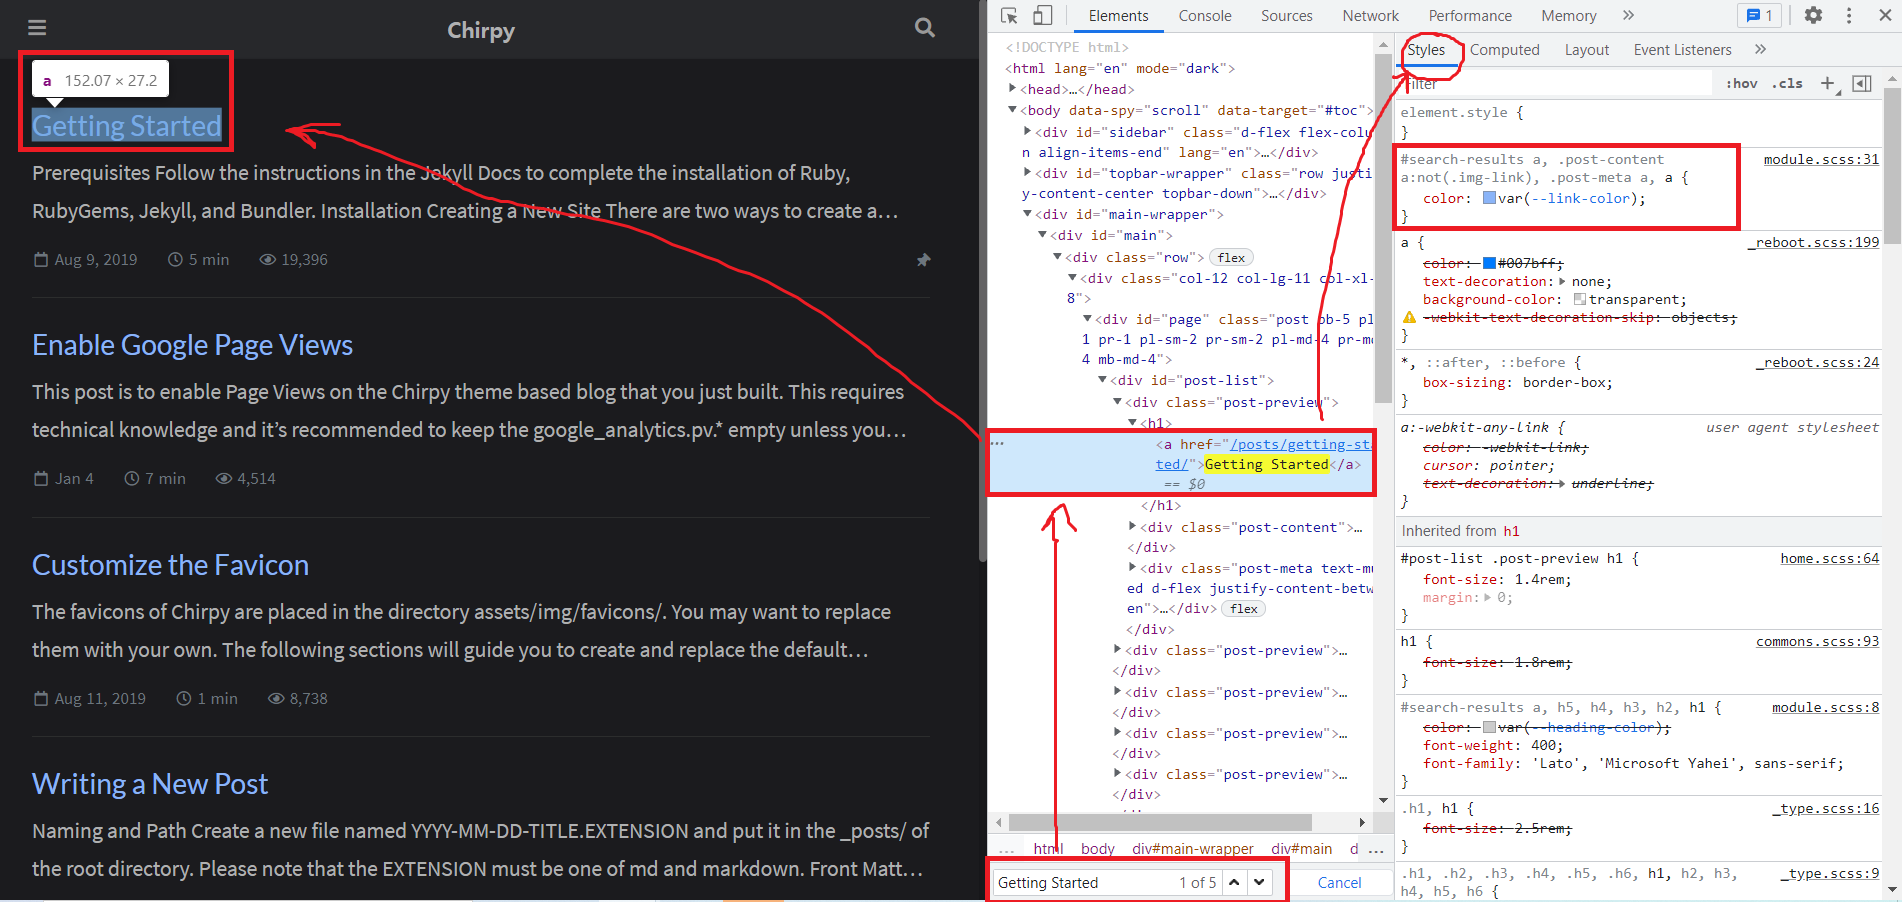Toggle the .cls element classes panel
Image resolution: width=1902 pixels, height=902 pixels.
[1787, 83]
